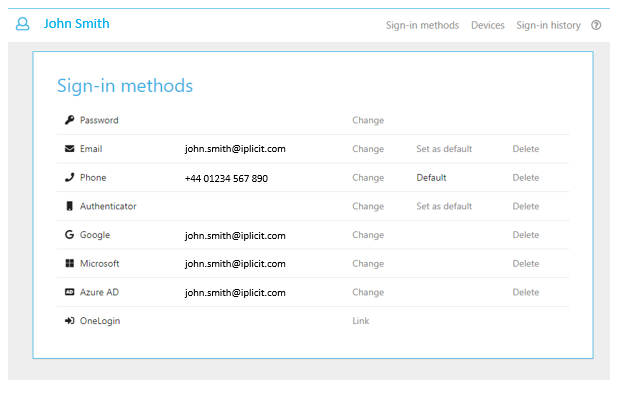Set Authenticator as default method
The height and width of the screenshot is (397, 631).
click(444, 206)
